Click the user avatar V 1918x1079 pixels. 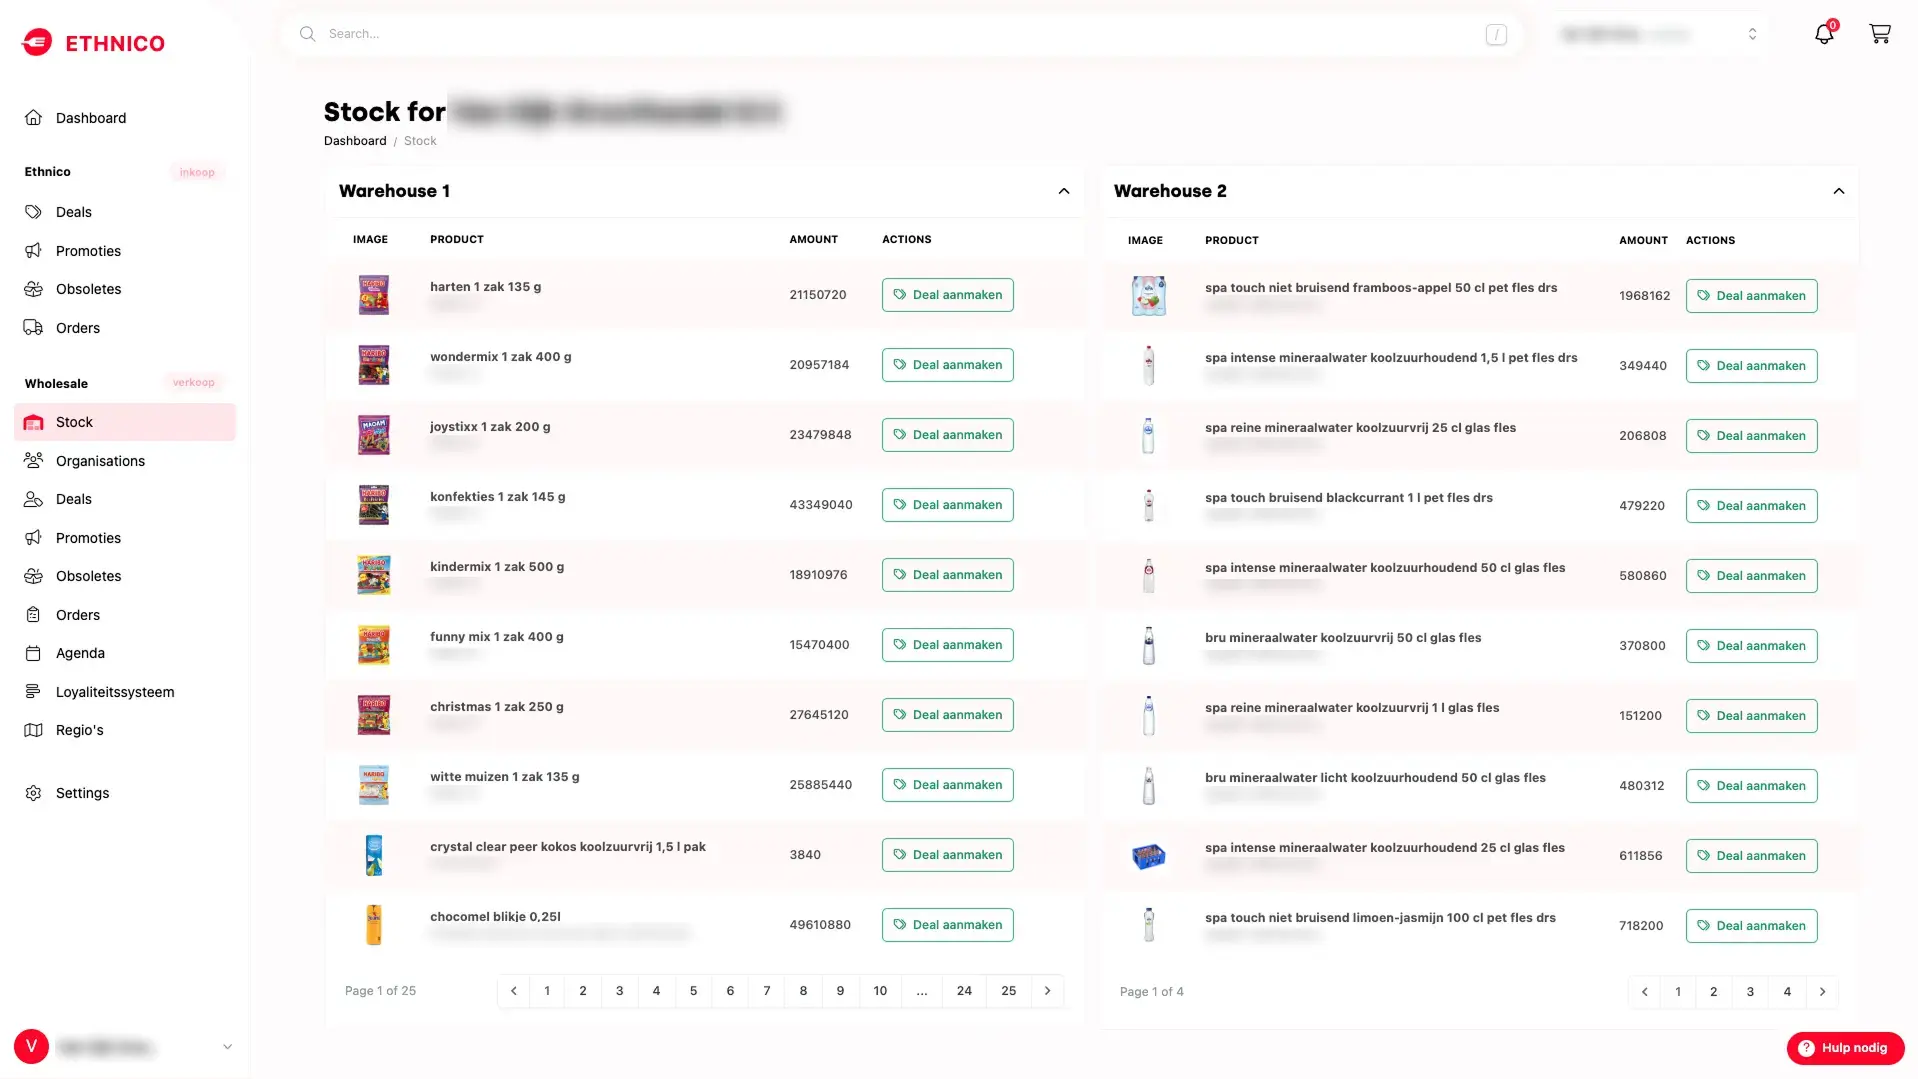pyautogui.click(x=31, y=1047)
